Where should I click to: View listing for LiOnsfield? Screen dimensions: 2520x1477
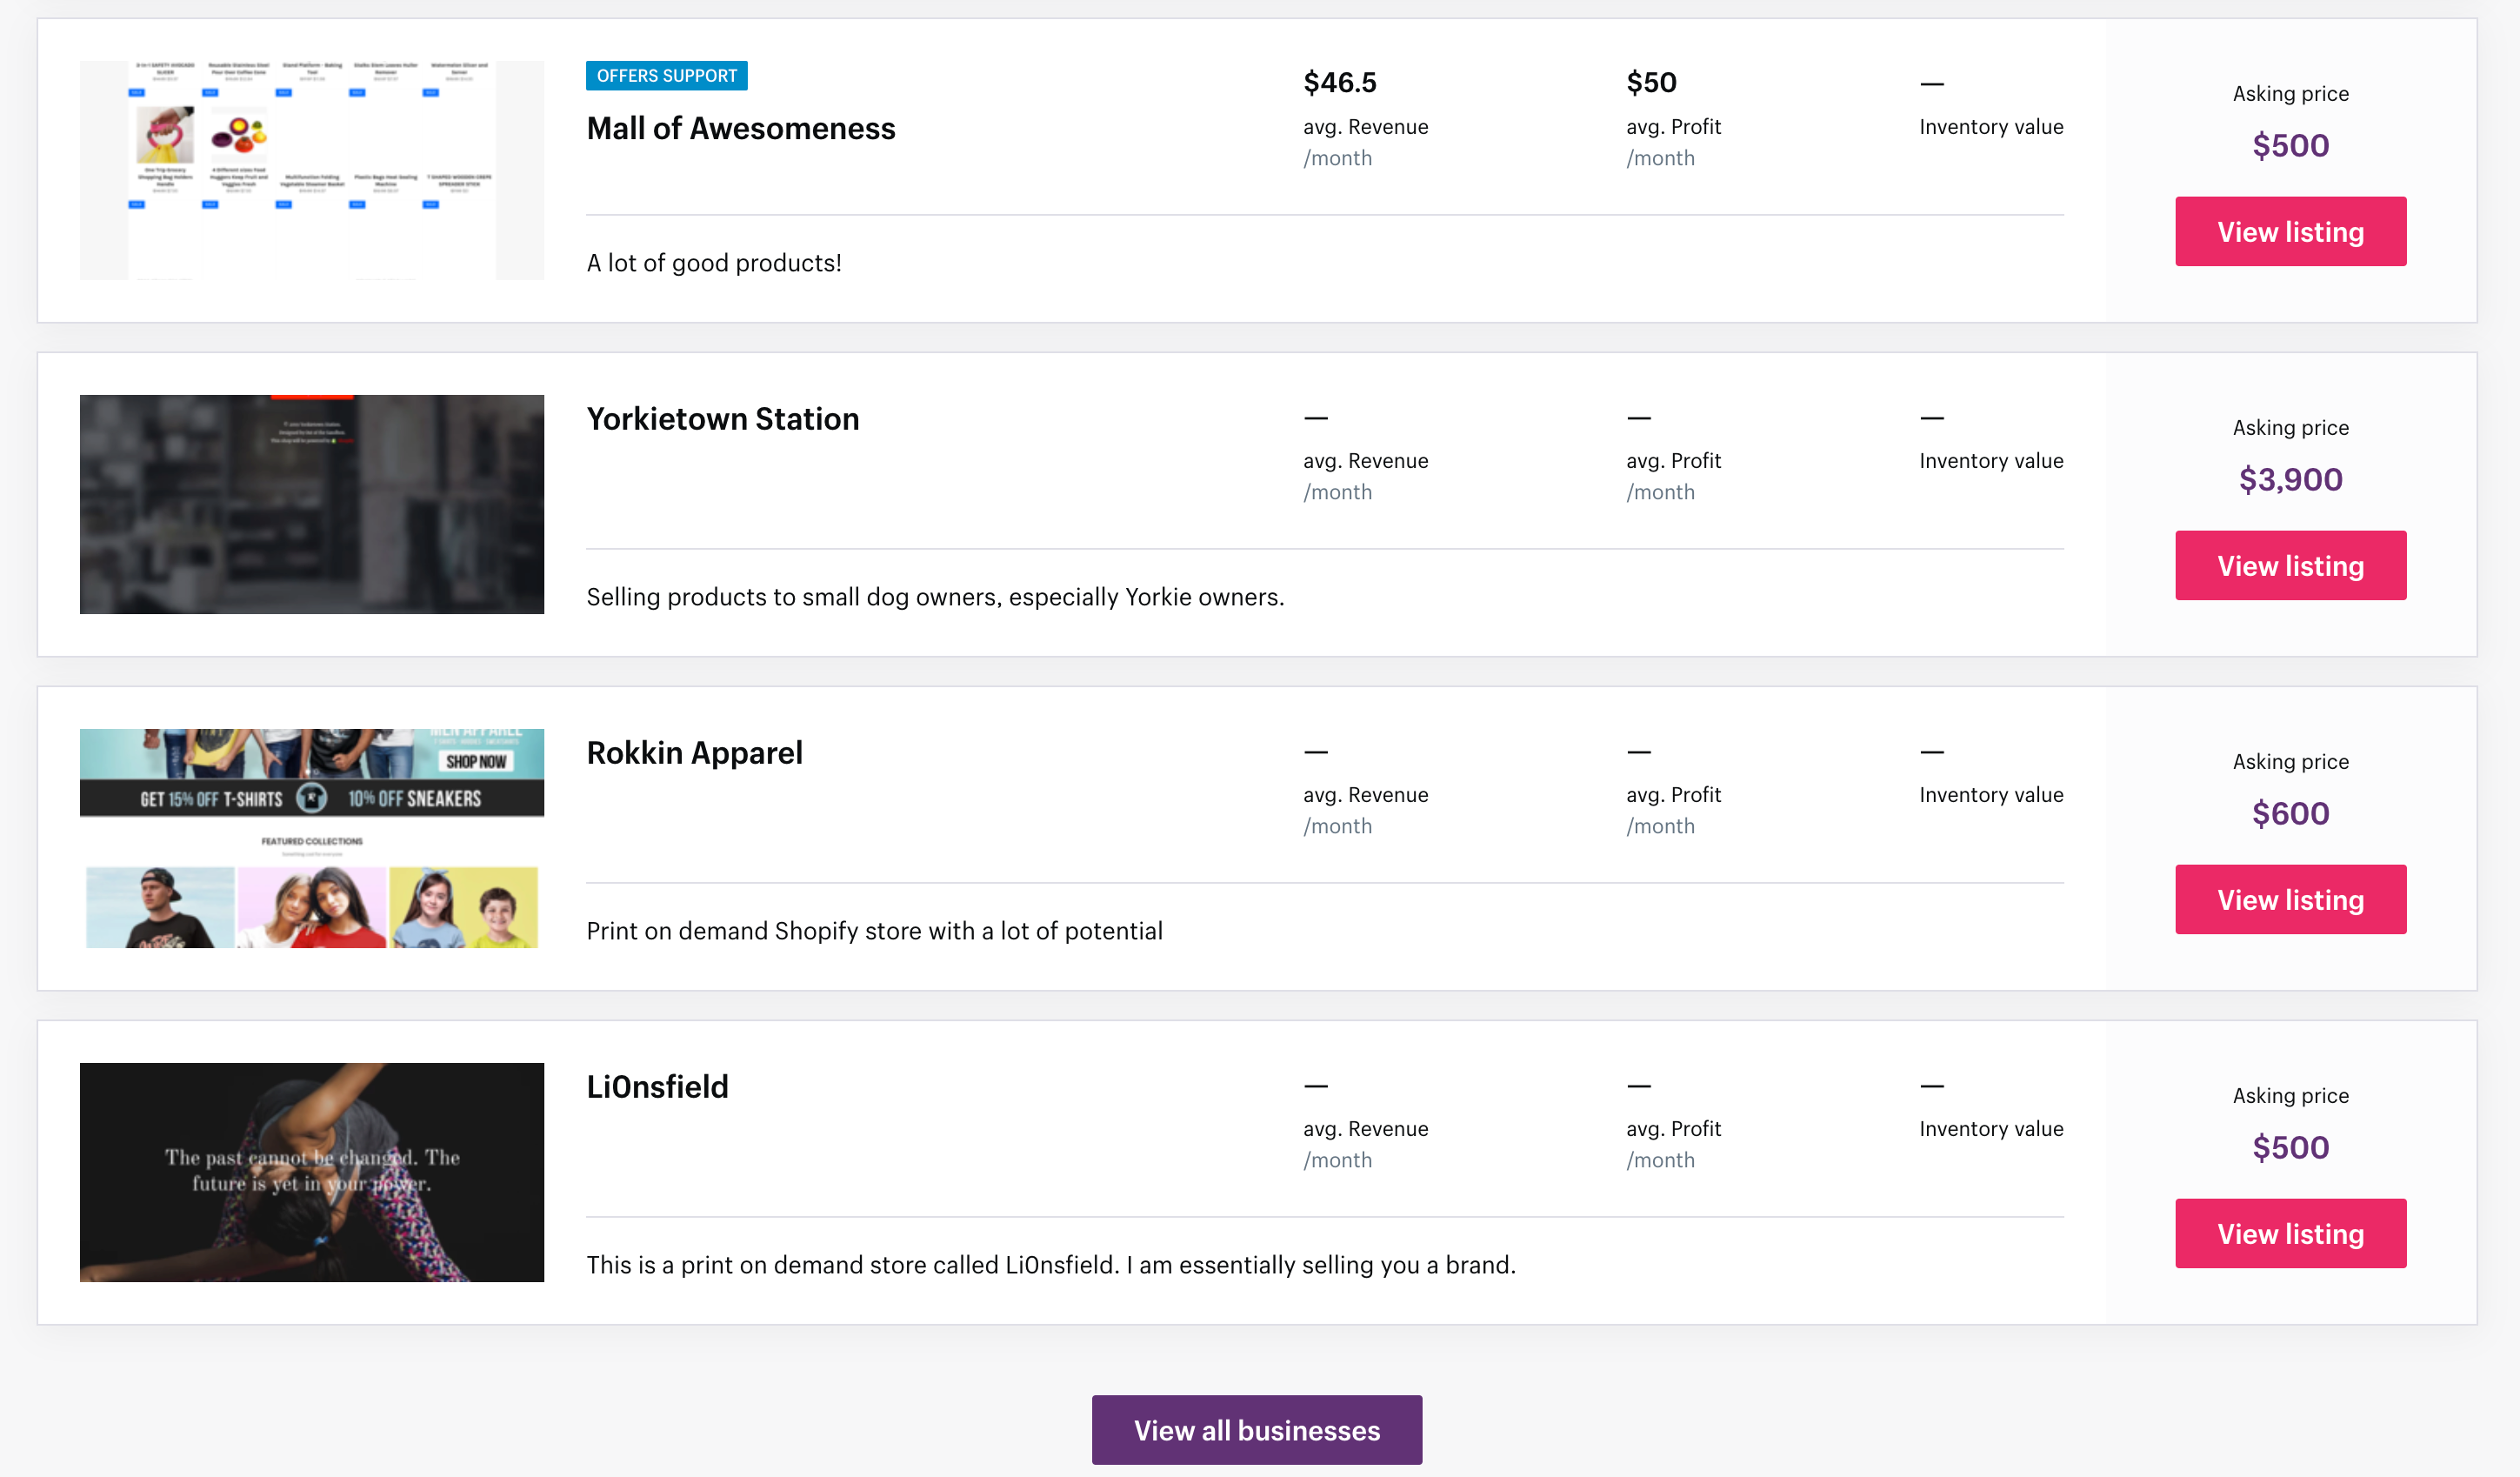click(x=2290, y=1234)
